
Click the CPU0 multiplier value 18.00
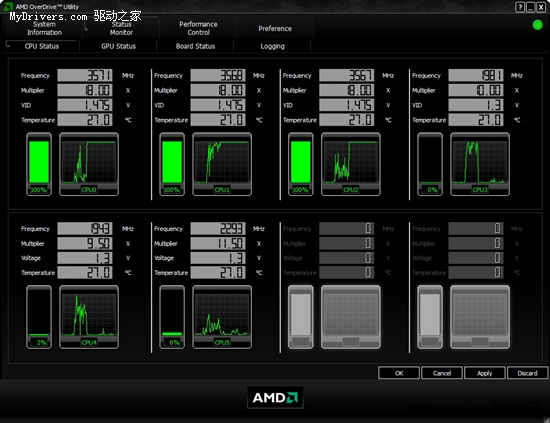(x=85, y=90)
